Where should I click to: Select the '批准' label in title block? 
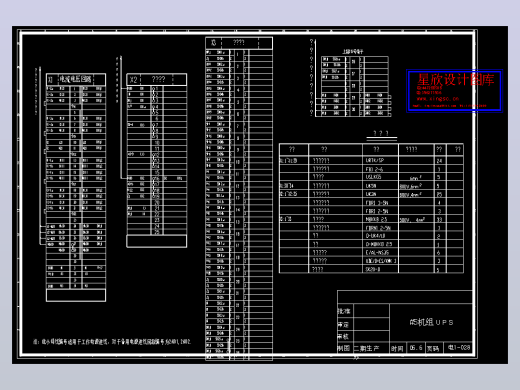pyautogui.click(x=344, y=311)
